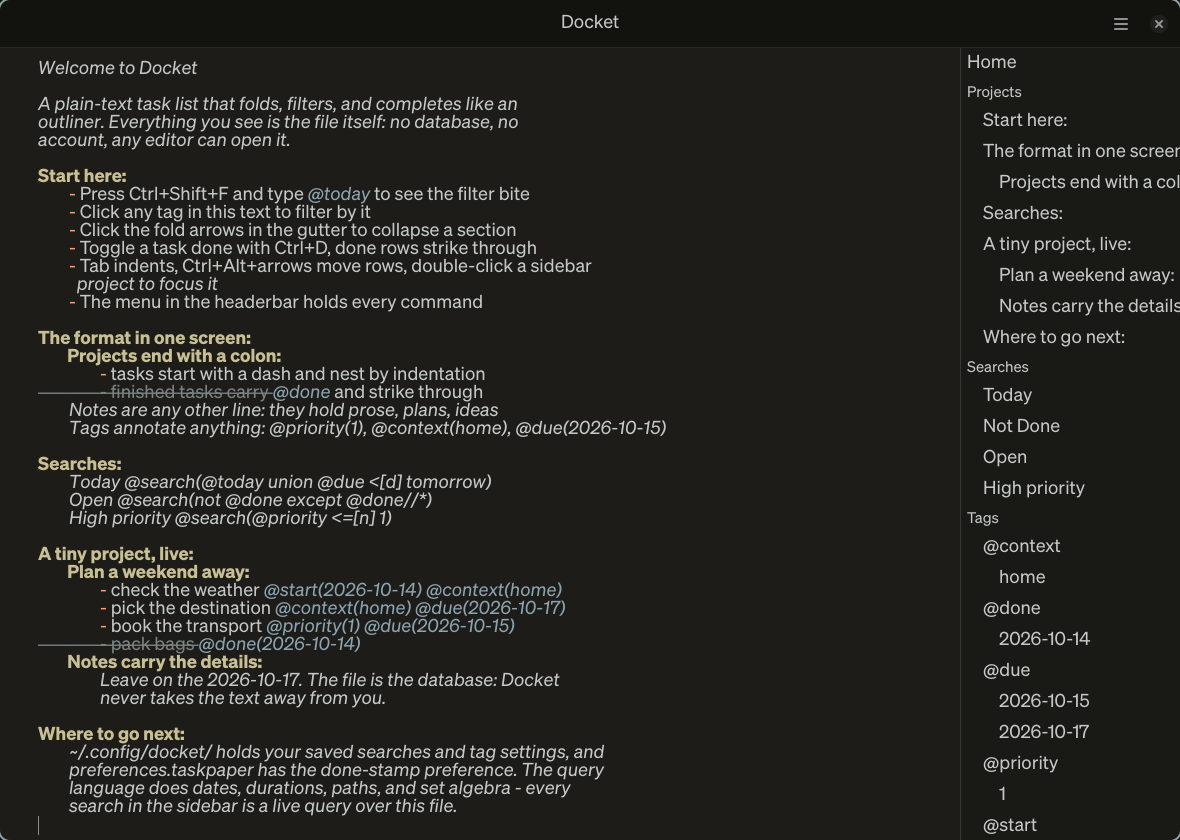Image resolution: width=1180 pixels, height=840 pixels.
Task: Filter by due date 2026-10-15 in sidebar
Action: pos(1044,700)
